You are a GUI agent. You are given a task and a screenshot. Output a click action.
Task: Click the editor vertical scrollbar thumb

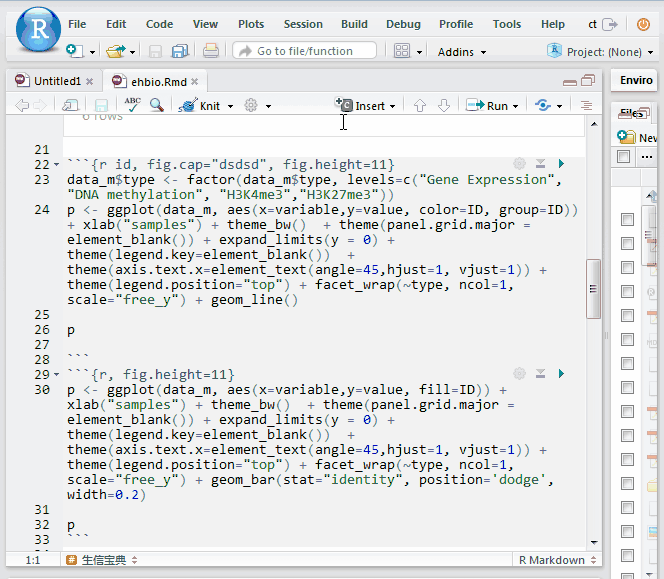(x=593, y=288)
